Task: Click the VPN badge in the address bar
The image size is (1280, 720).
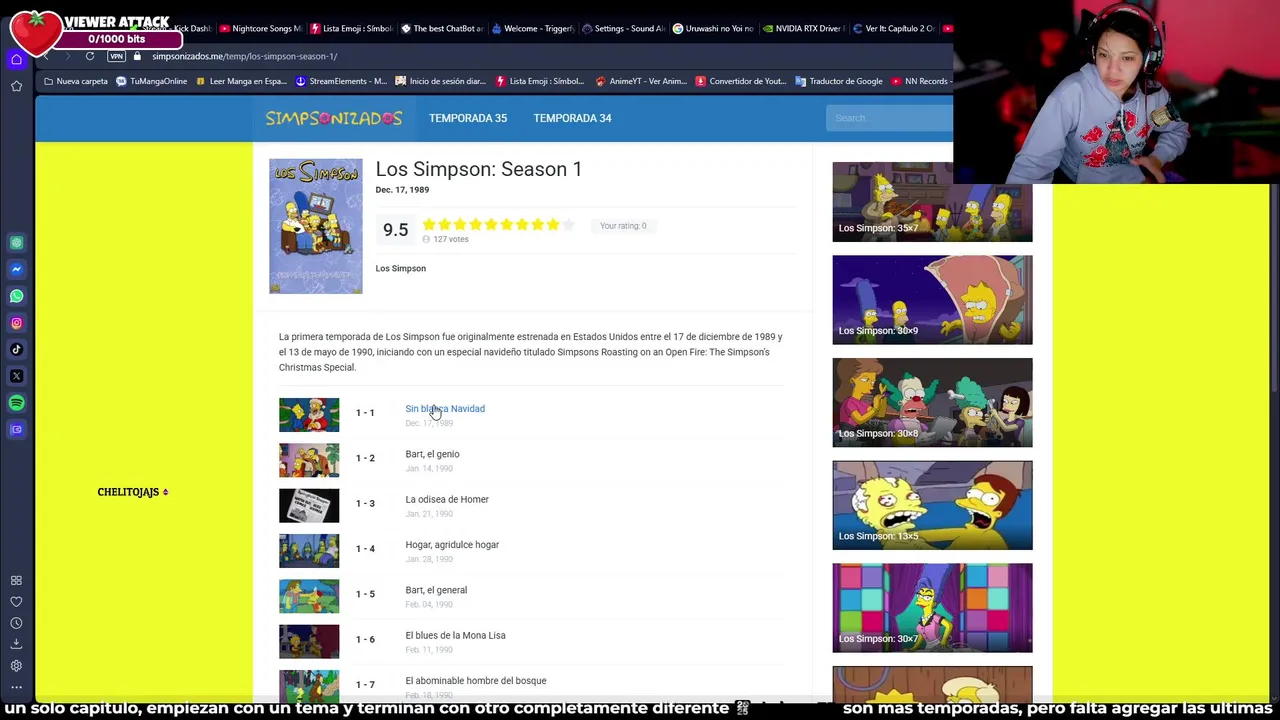Action: [x=116, y=56]
